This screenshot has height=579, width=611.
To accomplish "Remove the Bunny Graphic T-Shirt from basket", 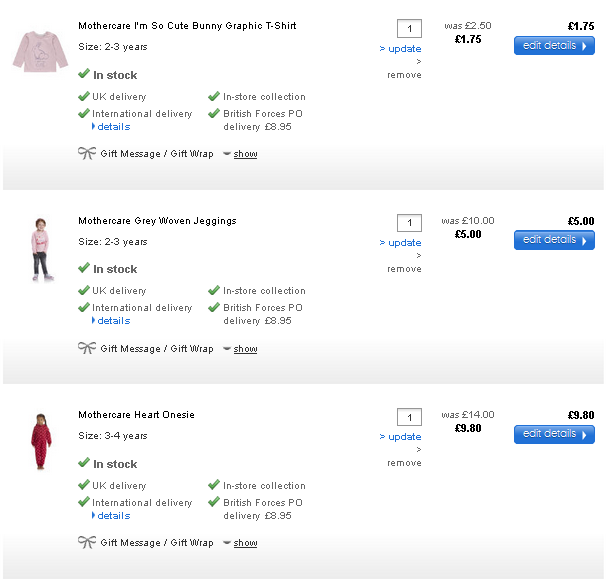I will point(404,75).
